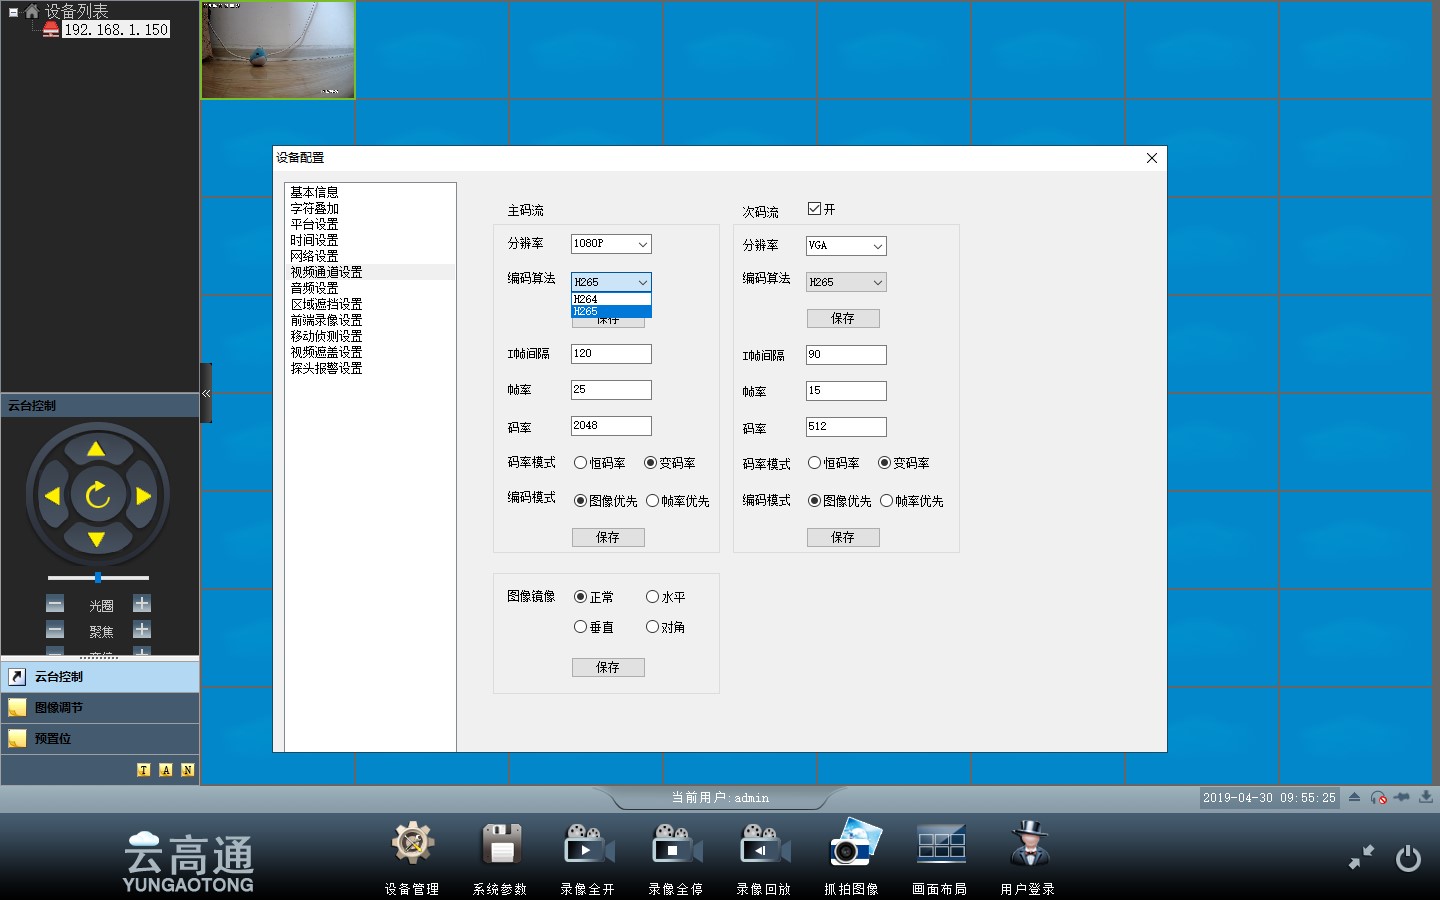Image resolution: width=1440 pixels, height=900 pixels.
Task: Switch to 网络设置 settings page
Action: pyautogui.click(x=314, y=255)
